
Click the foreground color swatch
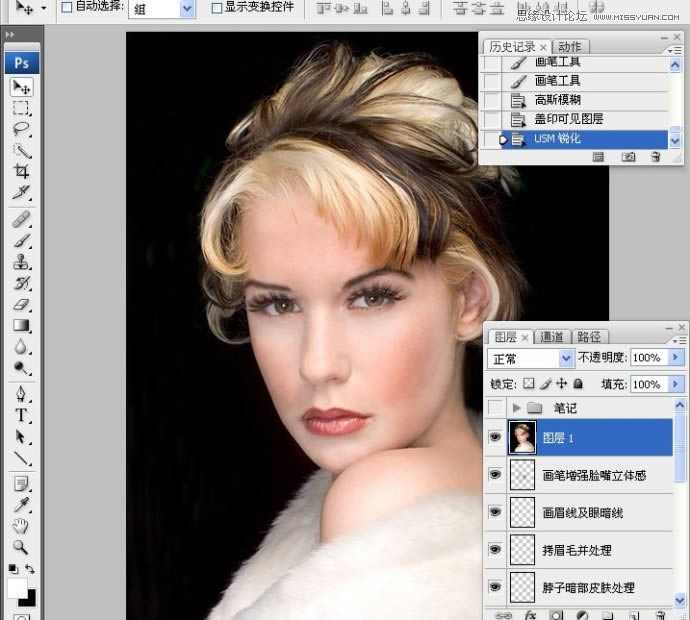(17, 588)
